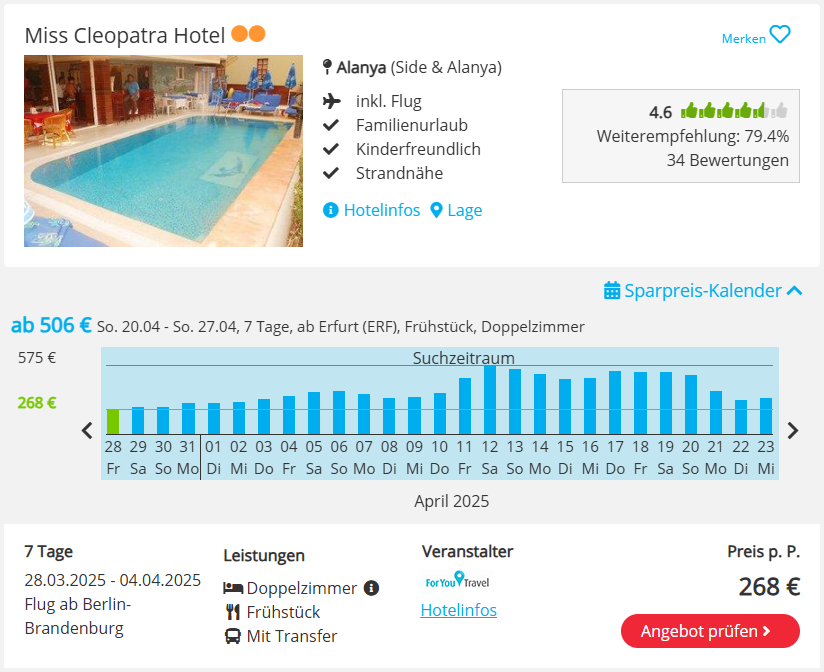Click the For You Travel logo
This screenshot has height=672, width=824.
[457, 580]
